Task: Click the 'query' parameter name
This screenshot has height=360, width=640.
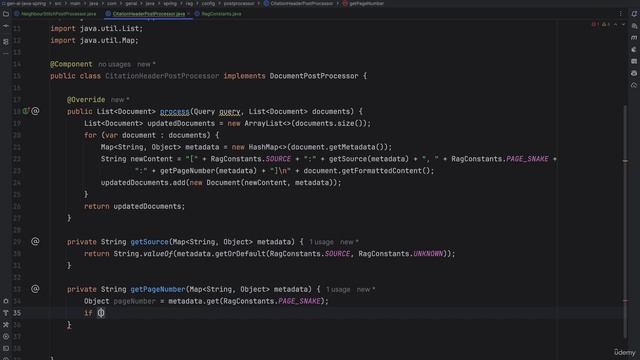Action: [229, 111]
